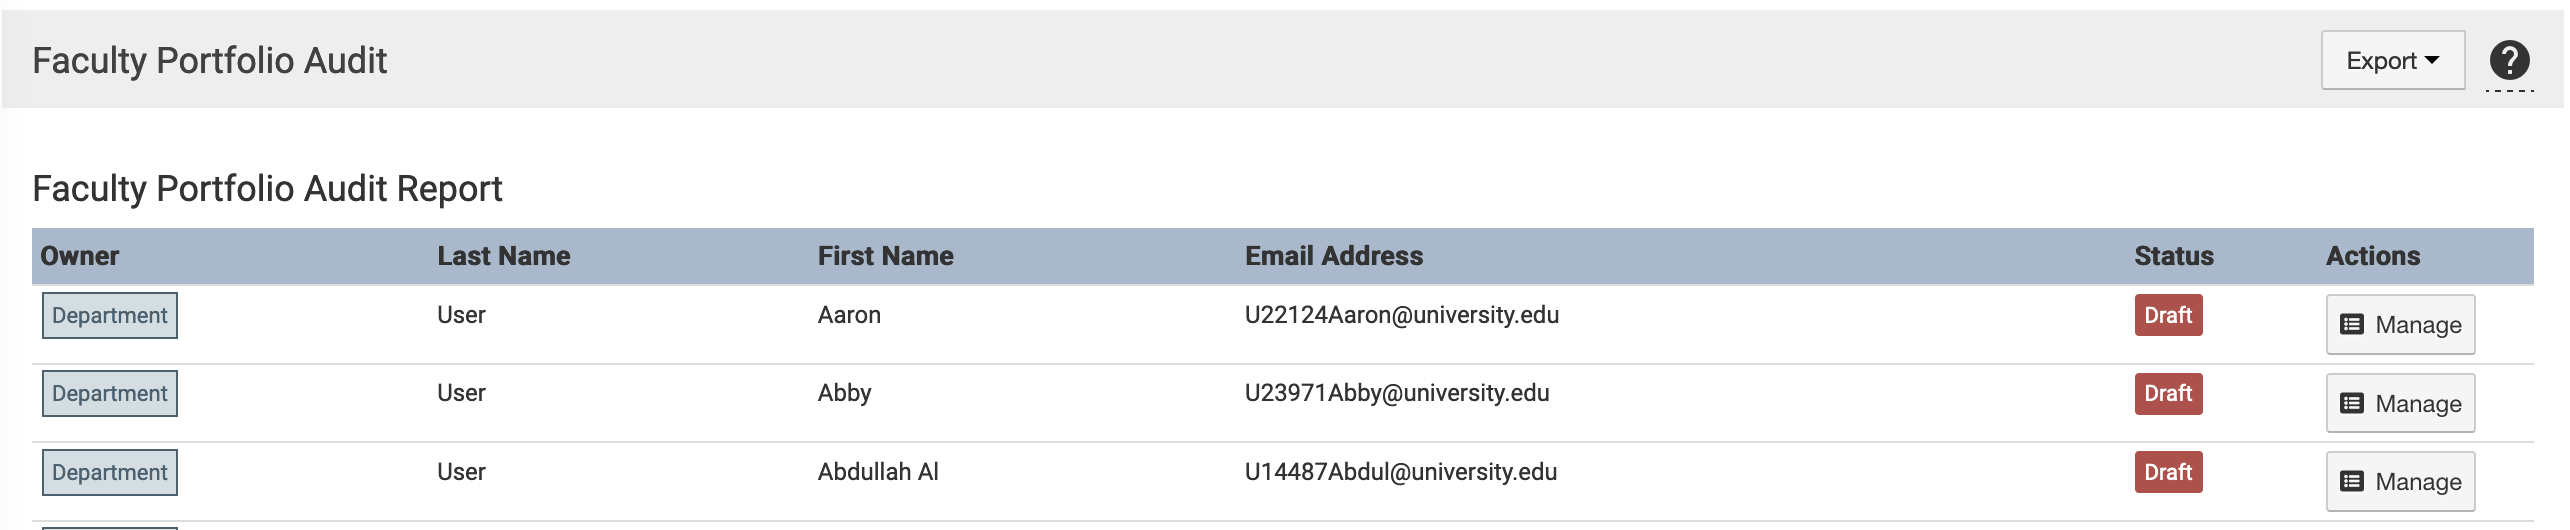
Task: Expand the Export dropdown
Action: [x=2391, y=61]
